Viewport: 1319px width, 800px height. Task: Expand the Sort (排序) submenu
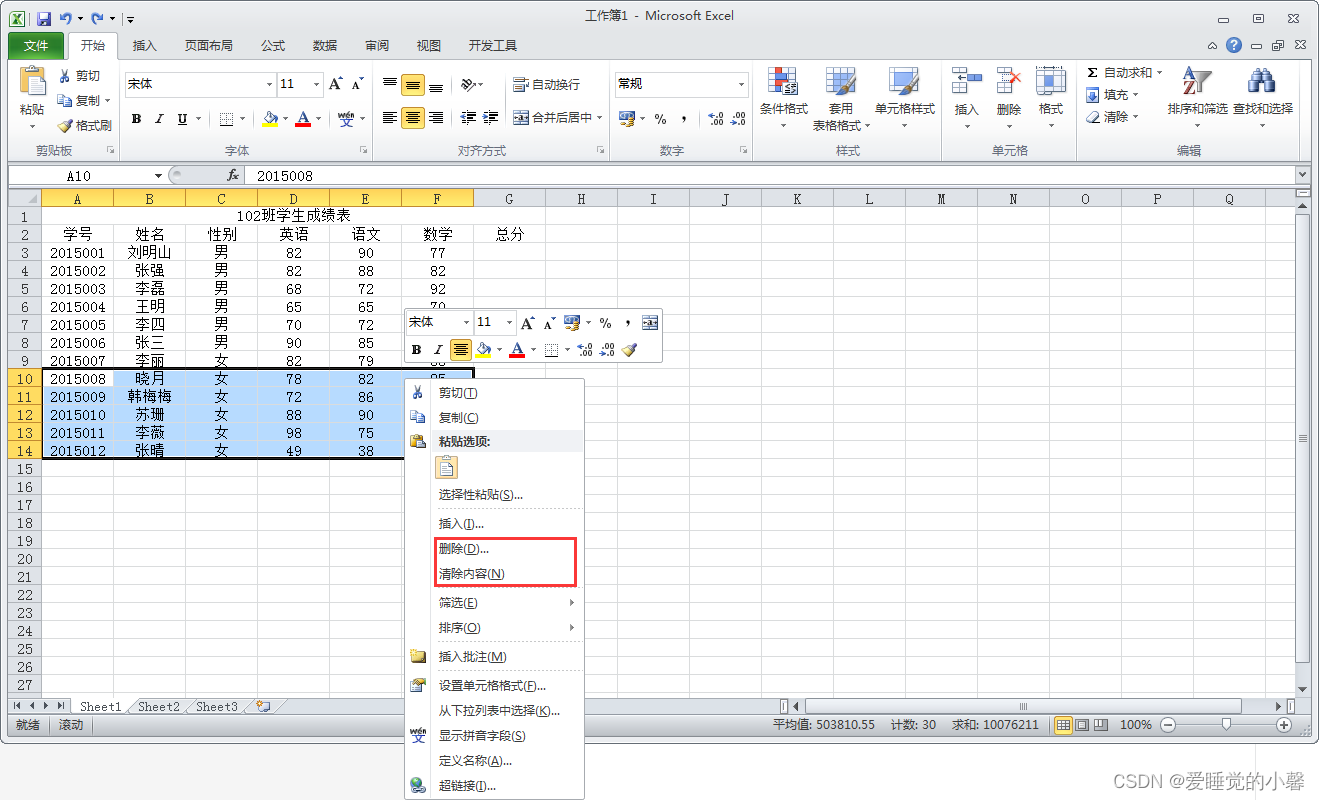click(x=494, y=628)
